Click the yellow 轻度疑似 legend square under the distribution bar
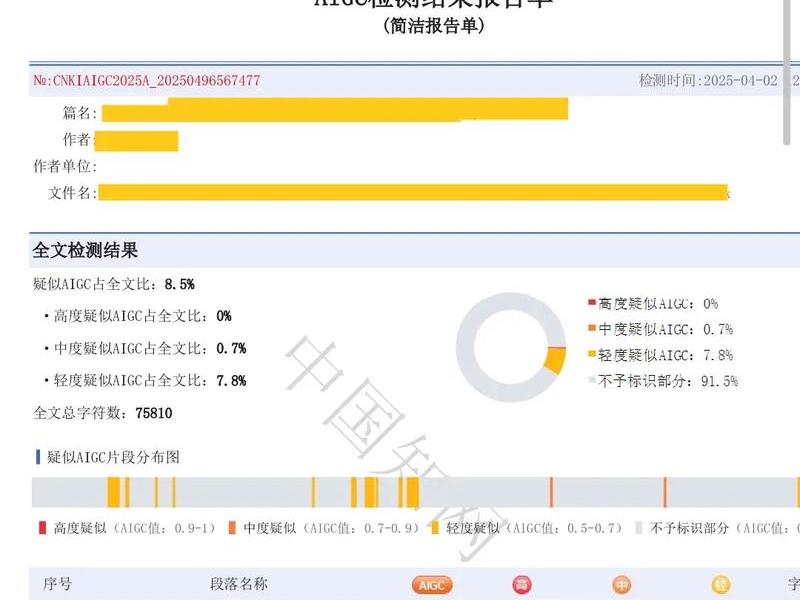This screenshot has height=600, width=800. (435, 528)
